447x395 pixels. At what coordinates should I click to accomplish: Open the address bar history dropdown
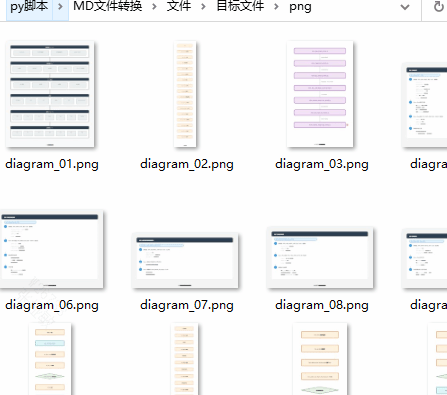[x=405, y=7]
